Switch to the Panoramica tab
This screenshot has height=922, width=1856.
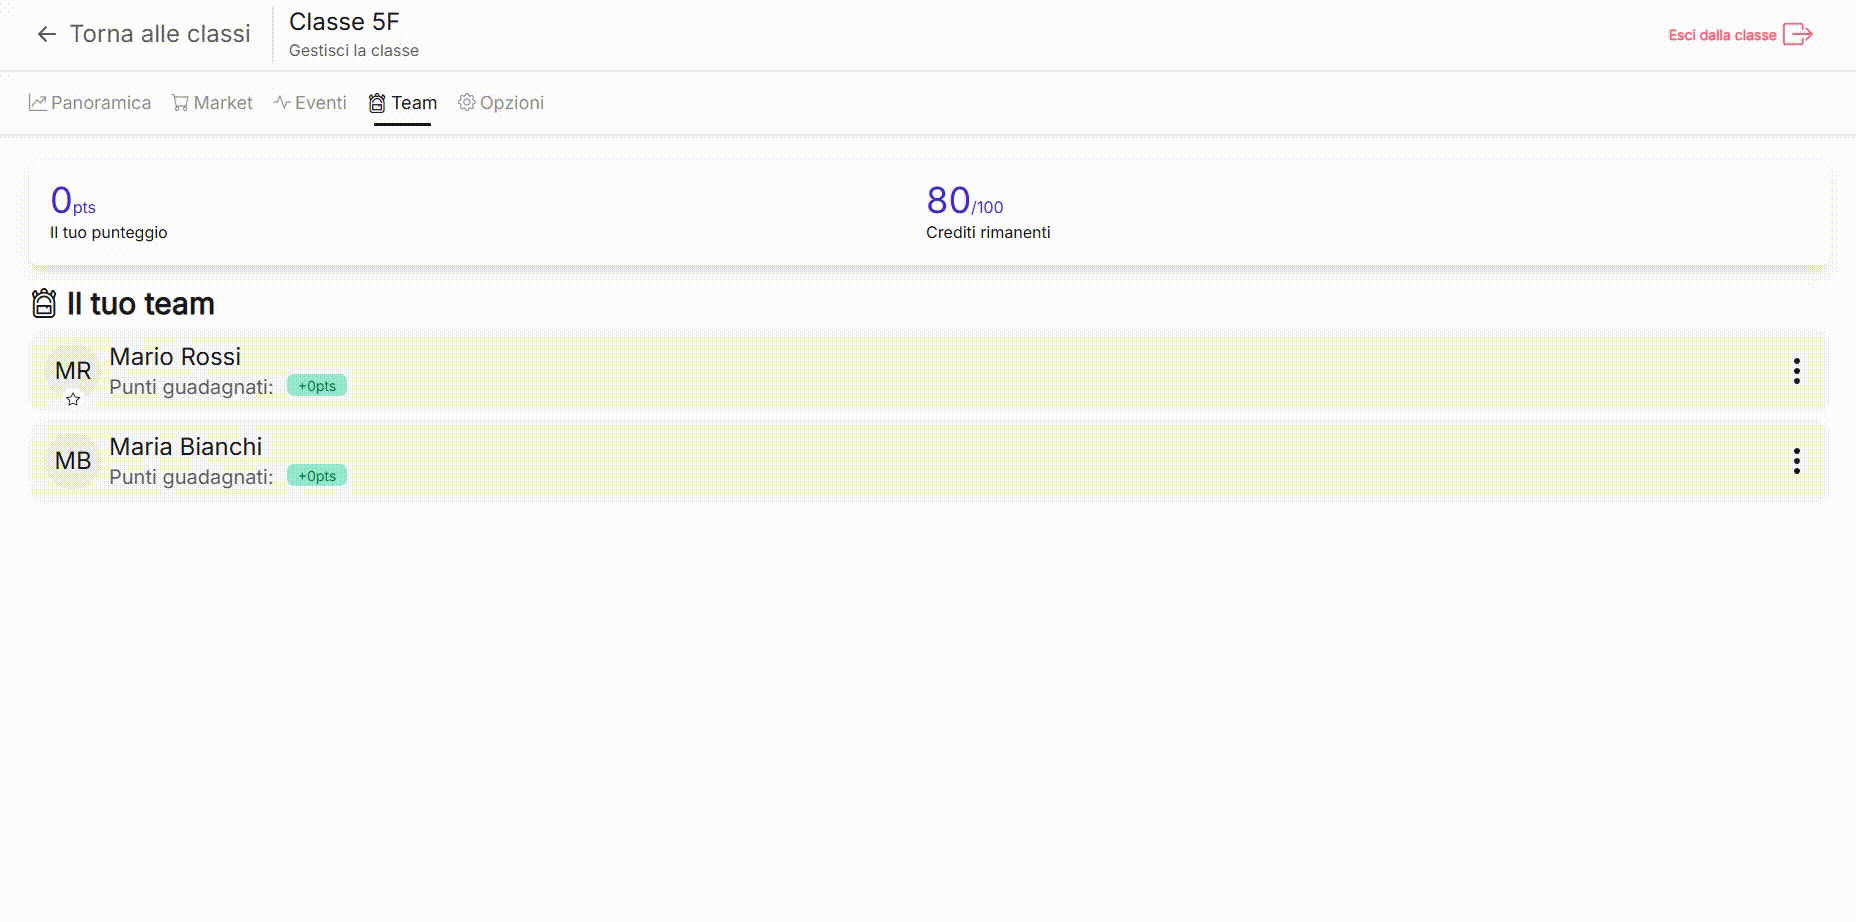100,103
